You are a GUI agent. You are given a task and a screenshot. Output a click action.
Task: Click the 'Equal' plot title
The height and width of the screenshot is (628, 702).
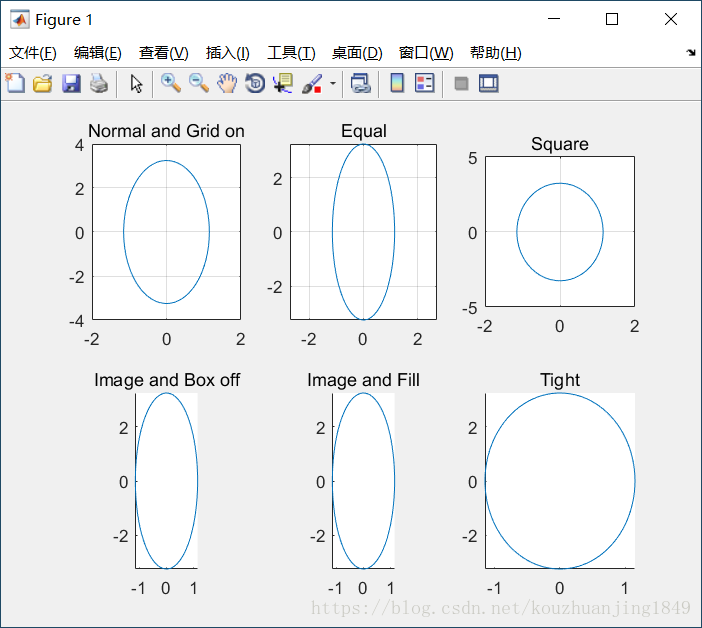tap(364, 131)
